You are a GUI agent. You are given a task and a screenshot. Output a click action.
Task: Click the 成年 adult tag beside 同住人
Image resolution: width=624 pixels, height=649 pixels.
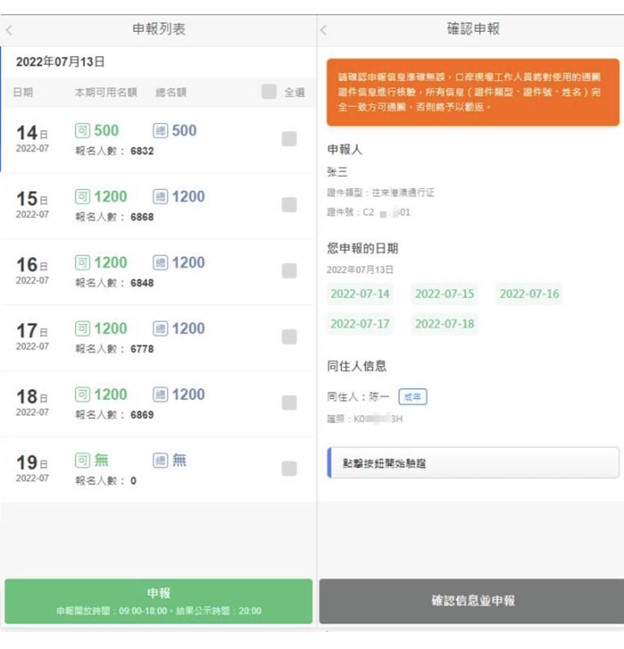(x=412, y=397)
